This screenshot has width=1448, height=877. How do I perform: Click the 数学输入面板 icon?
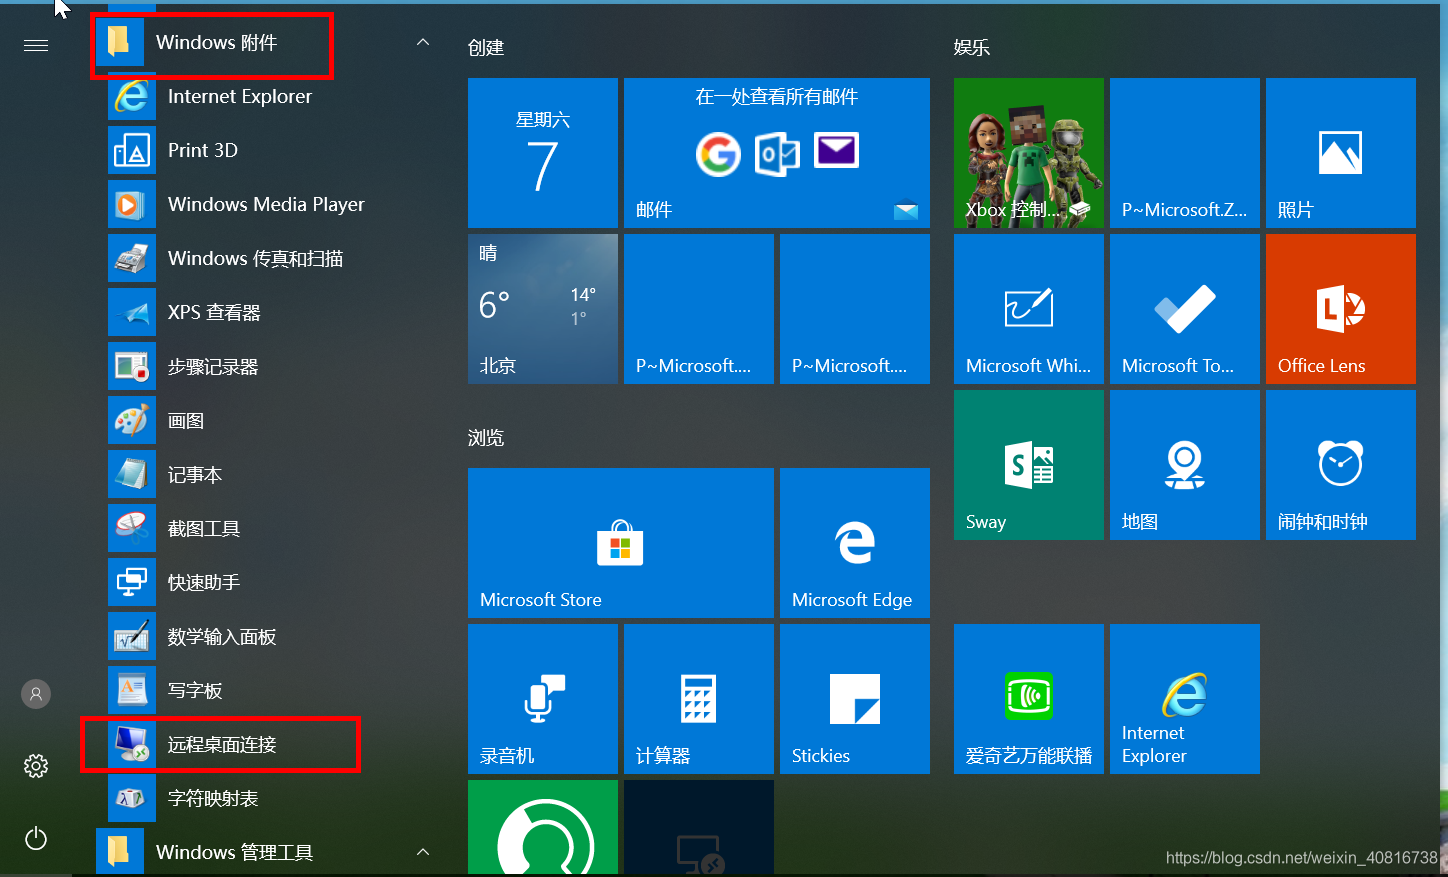[x=132, y=636]
